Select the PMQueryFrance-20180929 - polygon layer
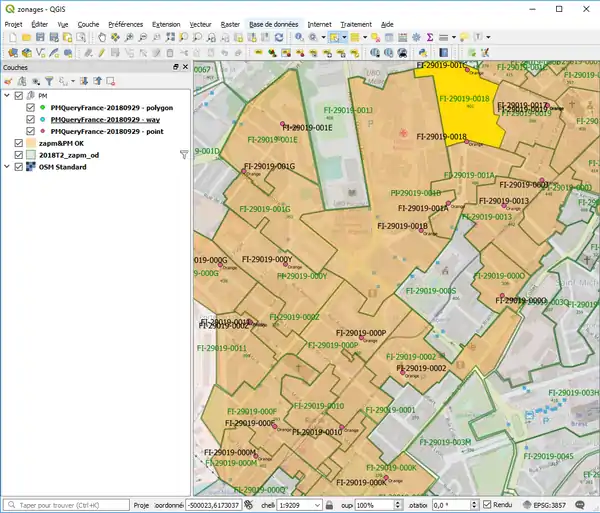The image size is (600, 513). tap(111, 107)
